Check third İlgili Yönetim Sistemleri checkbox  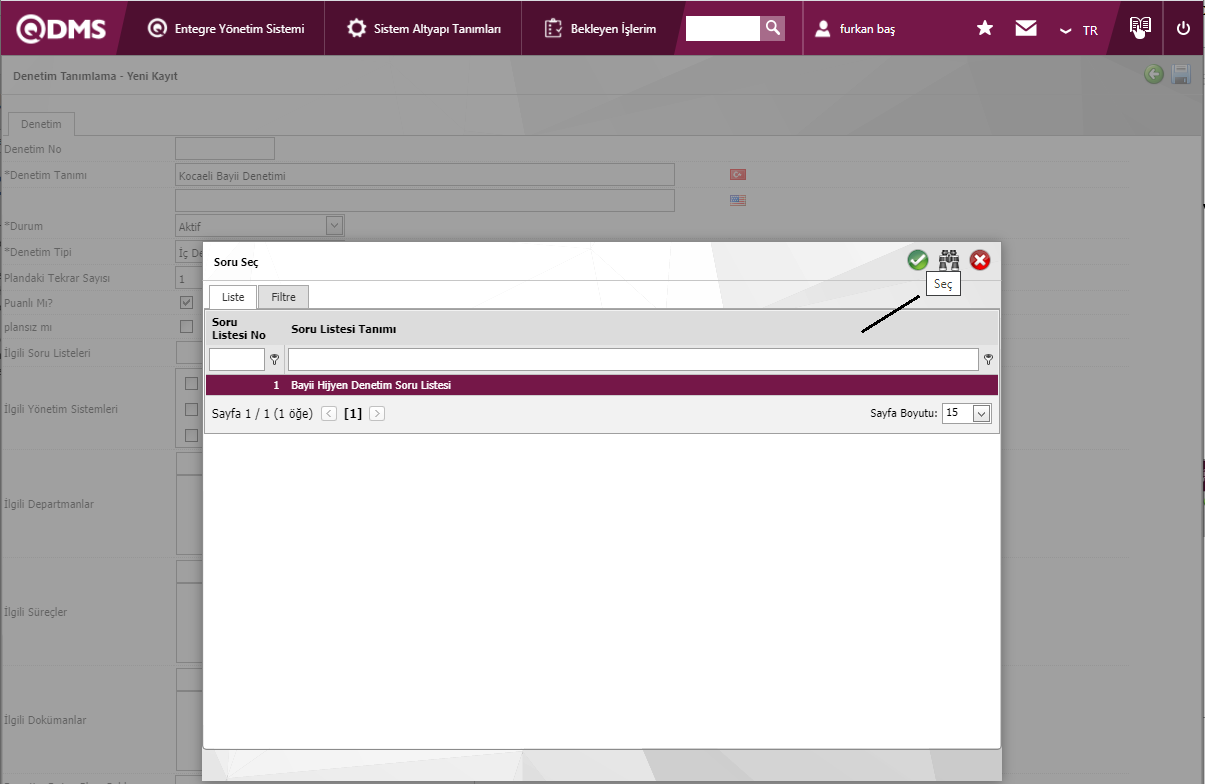(x=191, y=435)
